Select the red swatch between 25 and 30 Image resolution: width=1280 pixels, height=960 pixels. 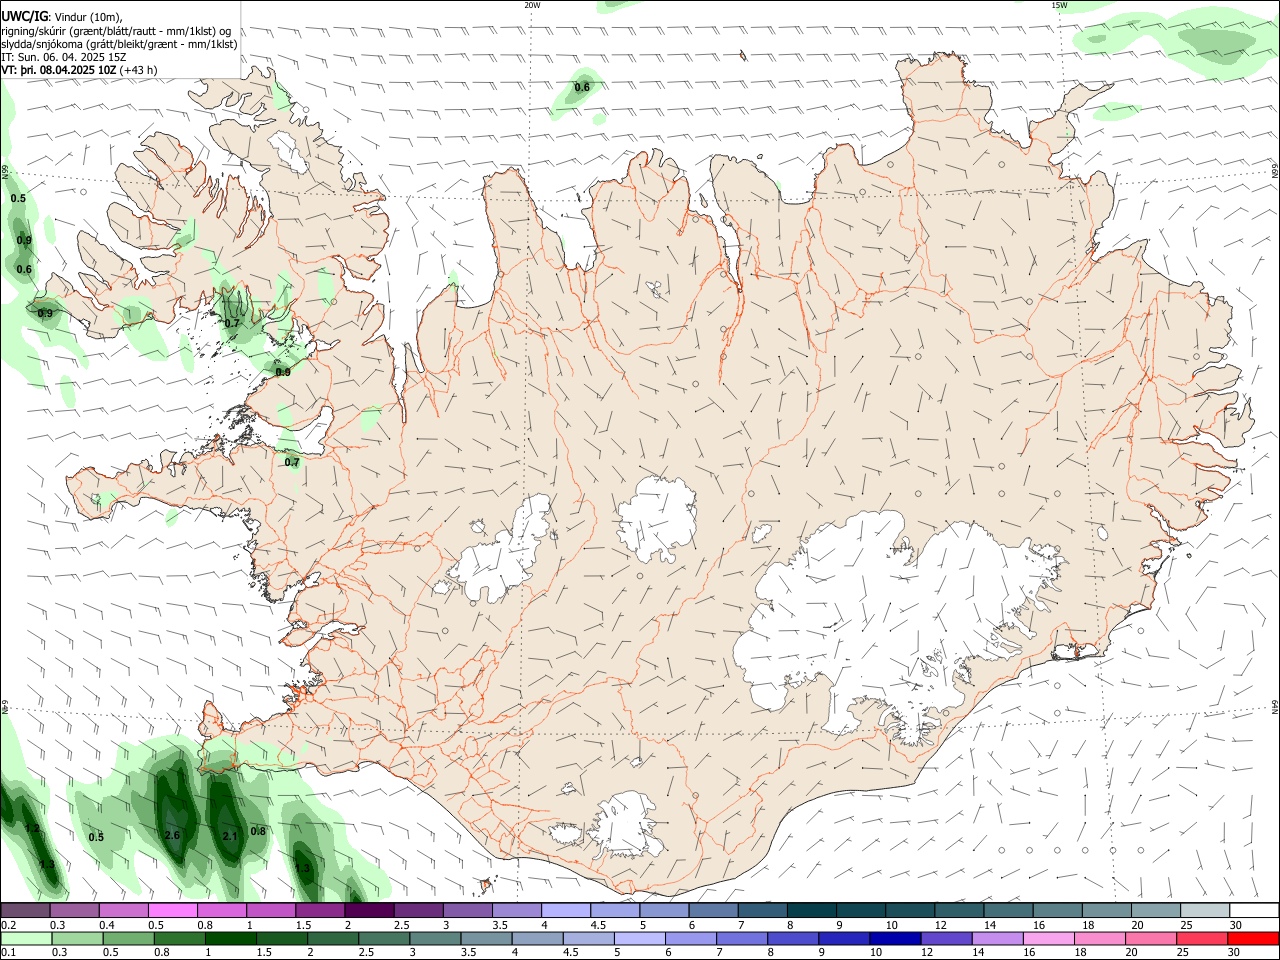click(1203, 938)
